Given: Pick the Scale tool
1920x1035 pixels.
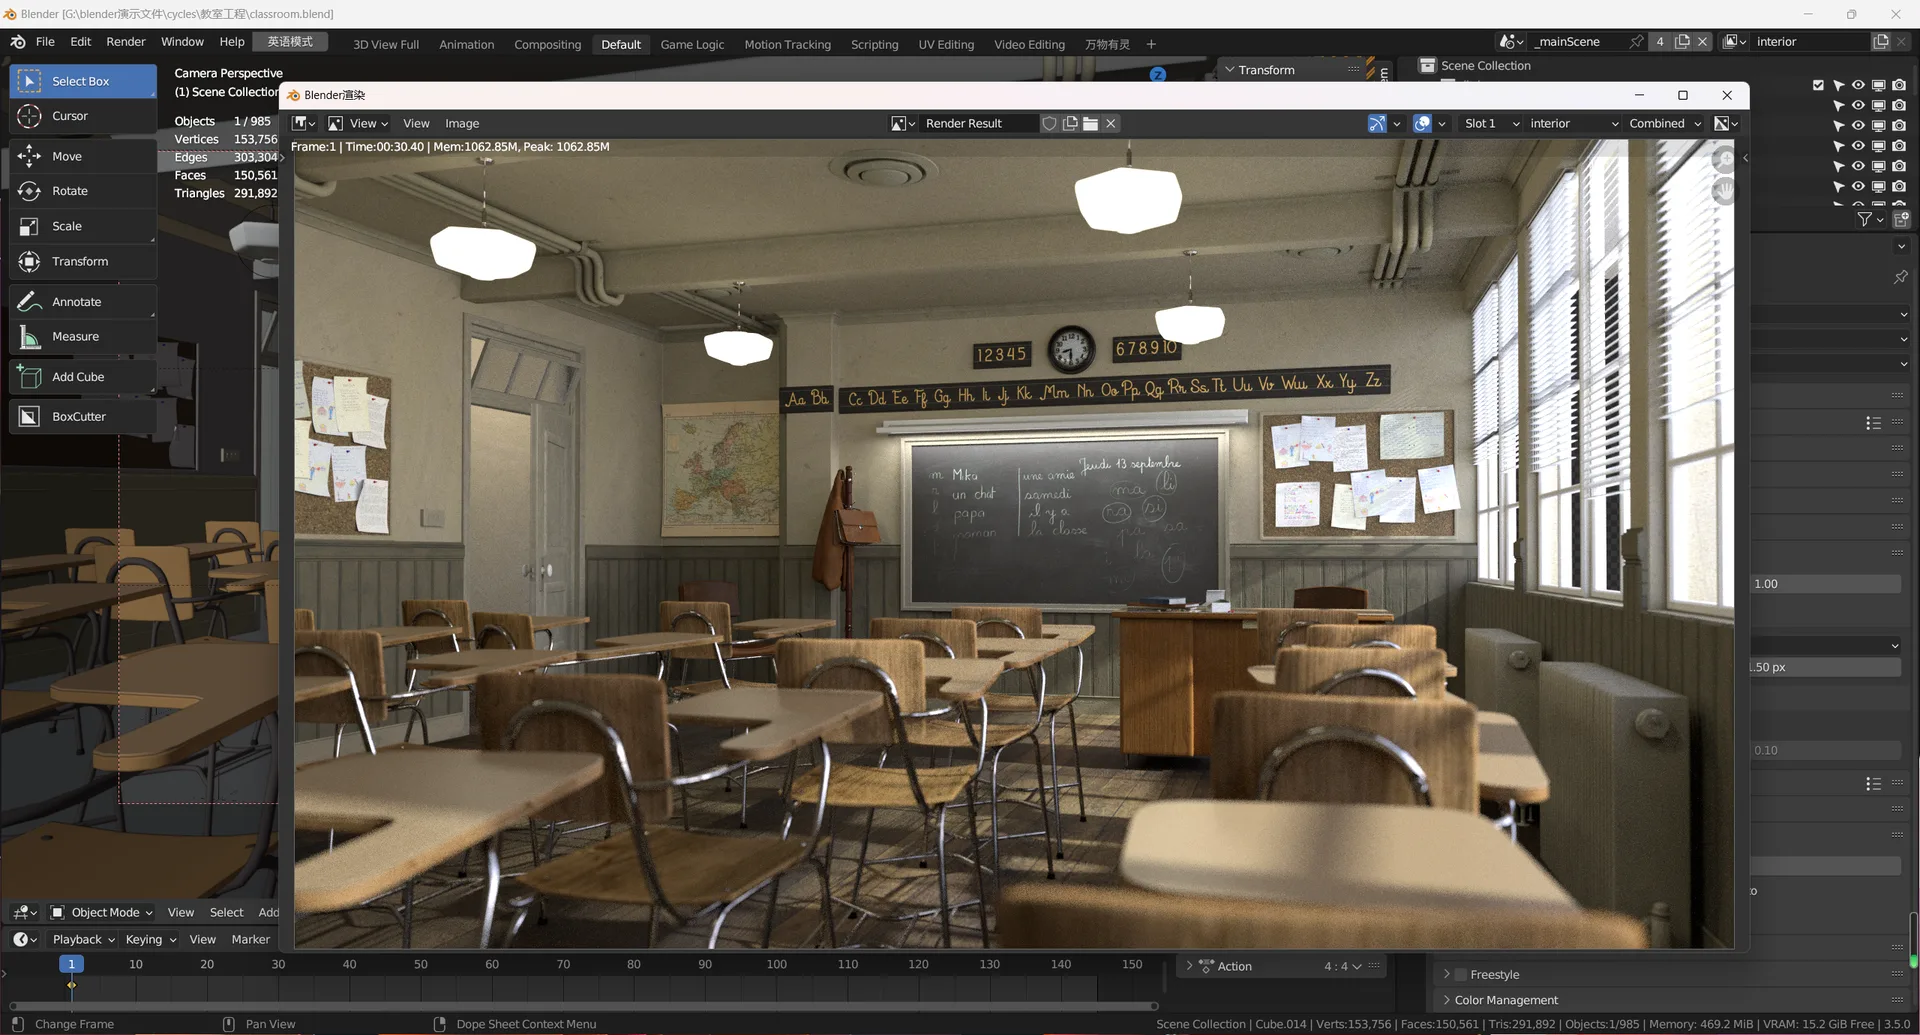Looking at the screenshot, I should [83, 226].
